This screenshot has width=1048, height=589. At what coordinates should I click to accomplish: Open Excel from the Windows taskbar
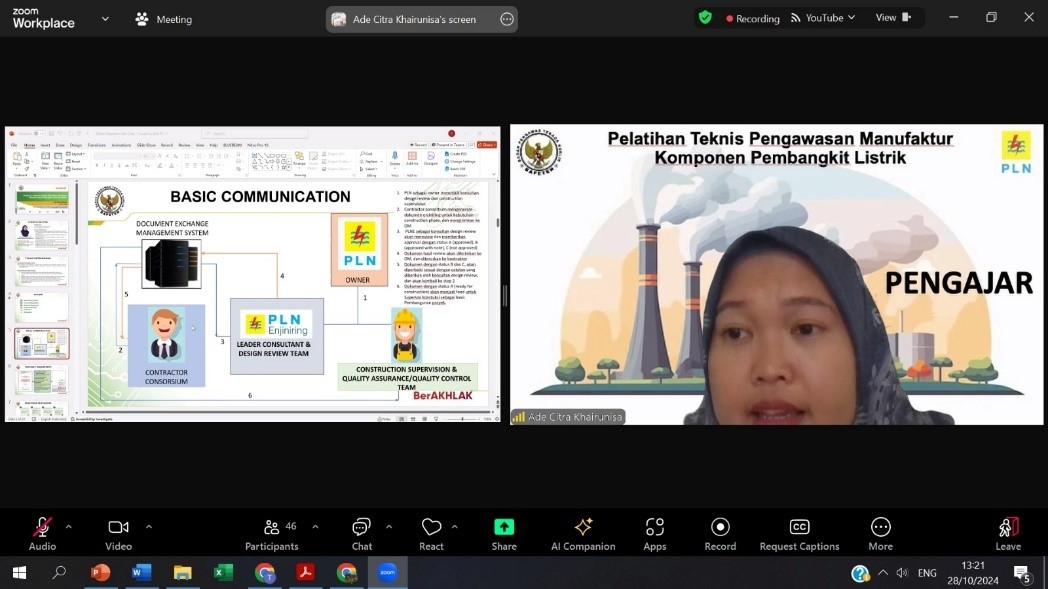pos(223,573)
